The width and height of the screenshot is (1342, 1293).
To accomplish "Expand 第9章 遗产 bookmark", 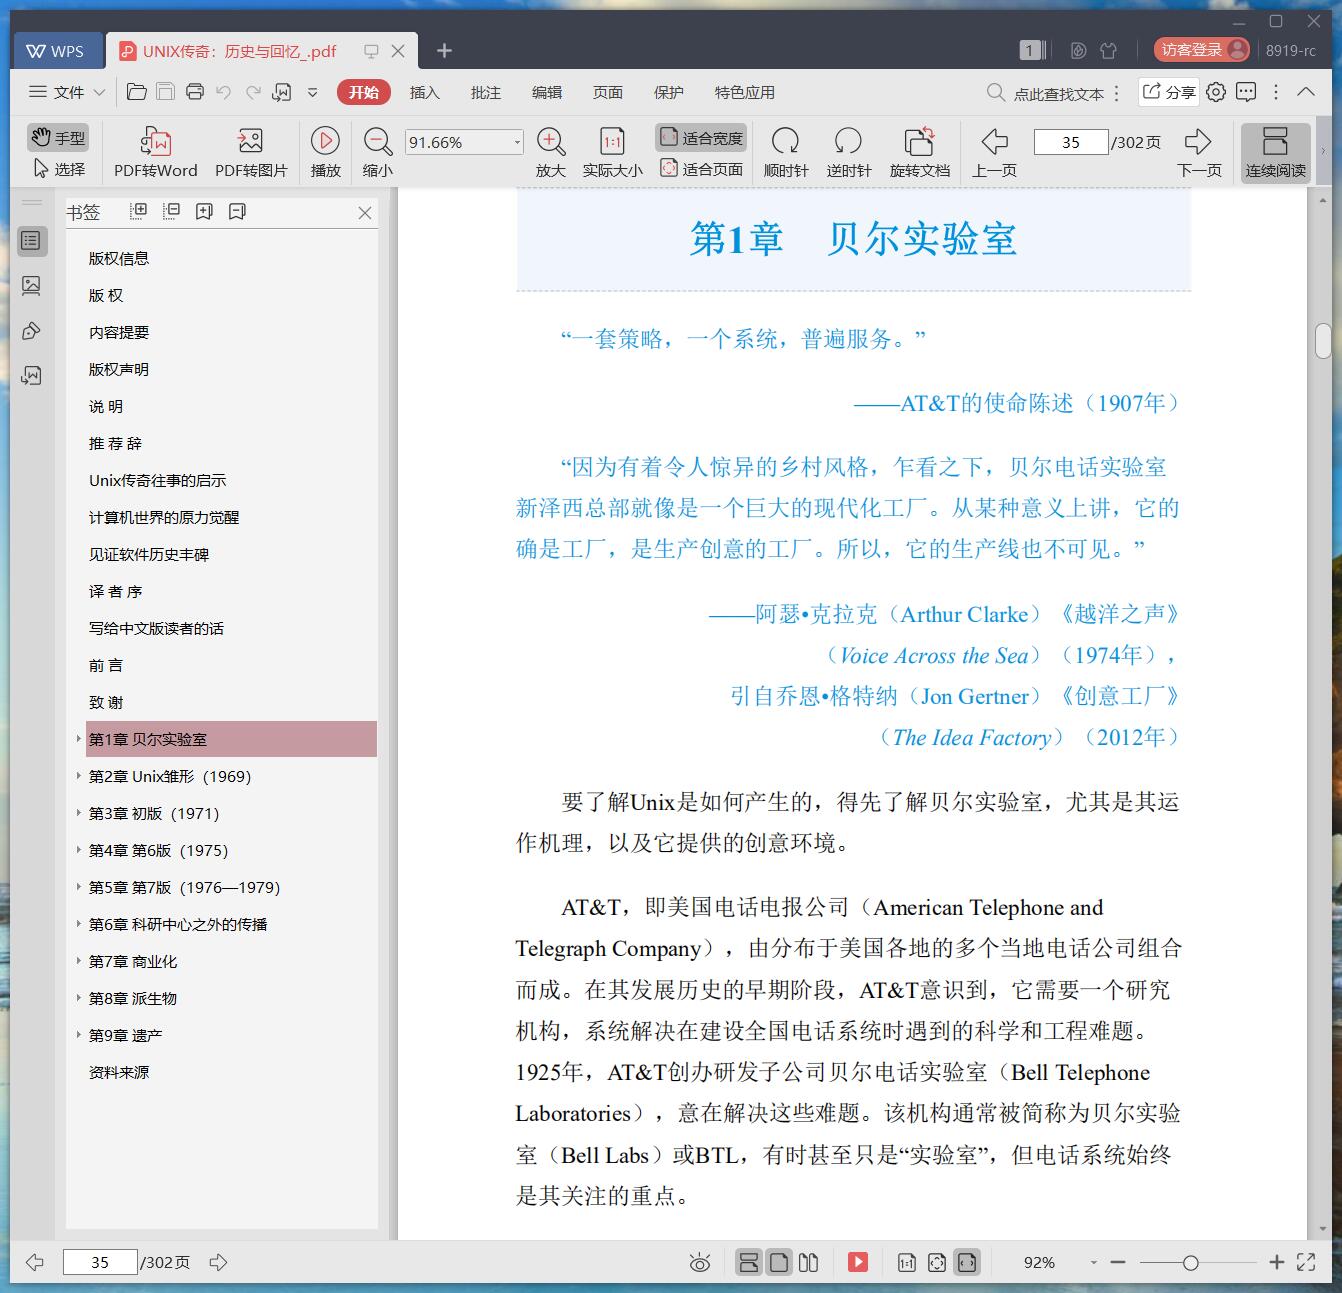I will coord(79,1035).
